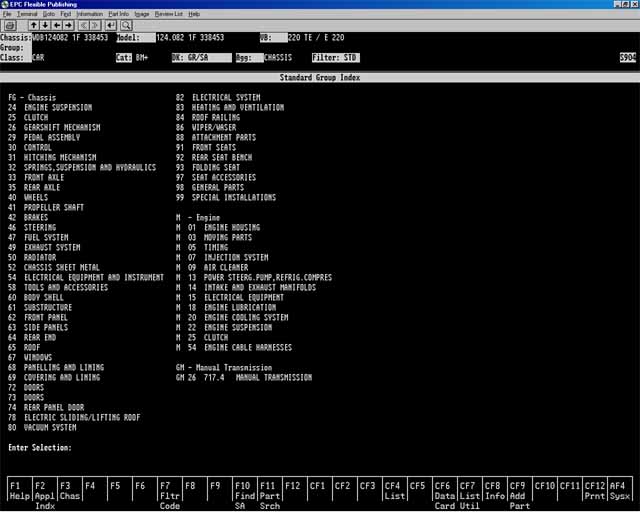Select group 78 ELECTRIC SLIDING/LIFTING ROOF

click(x=74, y=418)
